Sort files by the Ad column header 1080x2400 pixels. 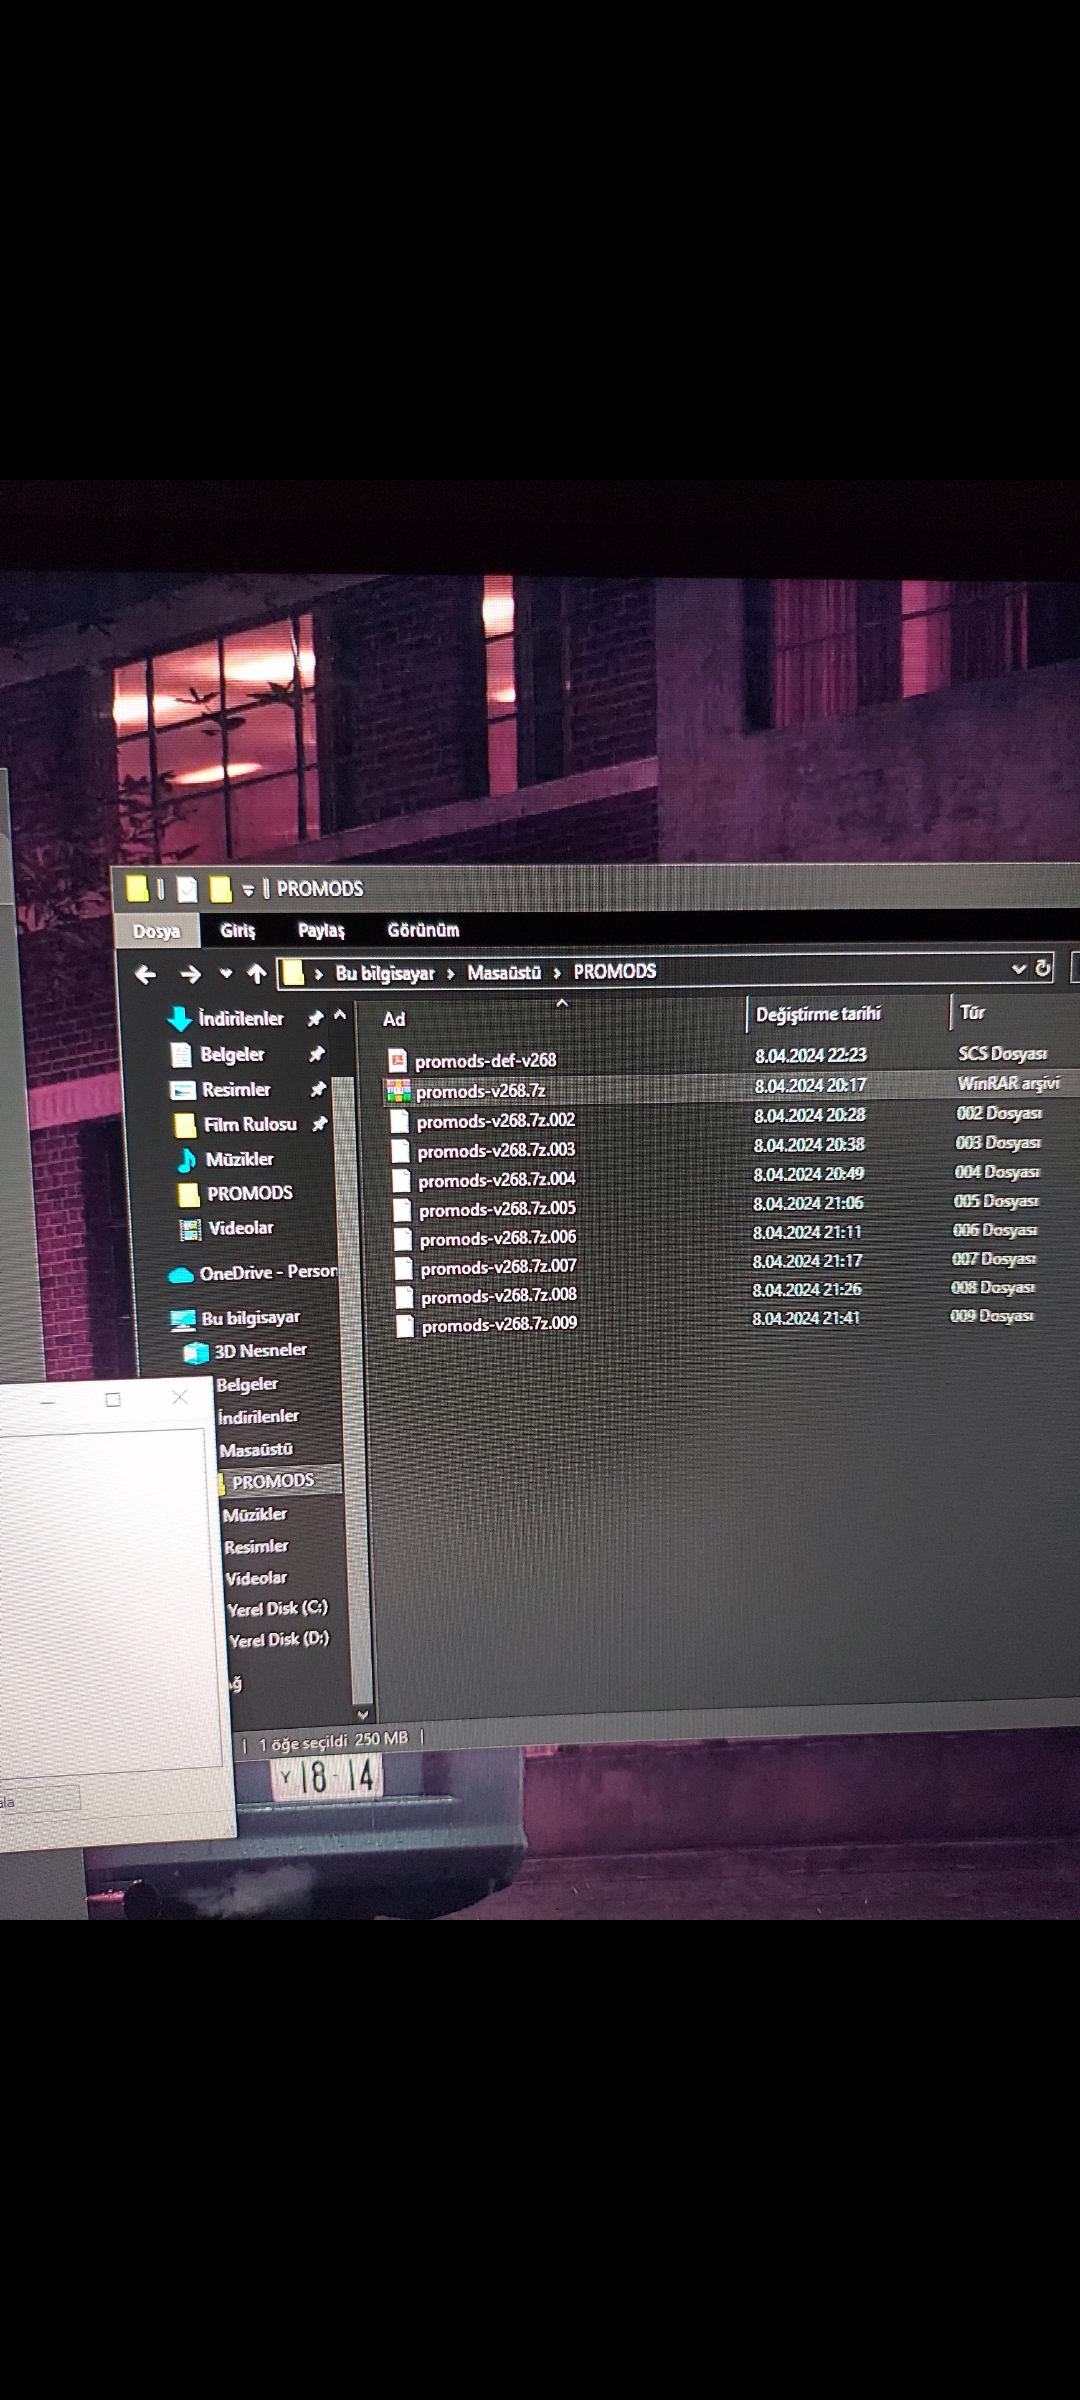coord(394,1019)
